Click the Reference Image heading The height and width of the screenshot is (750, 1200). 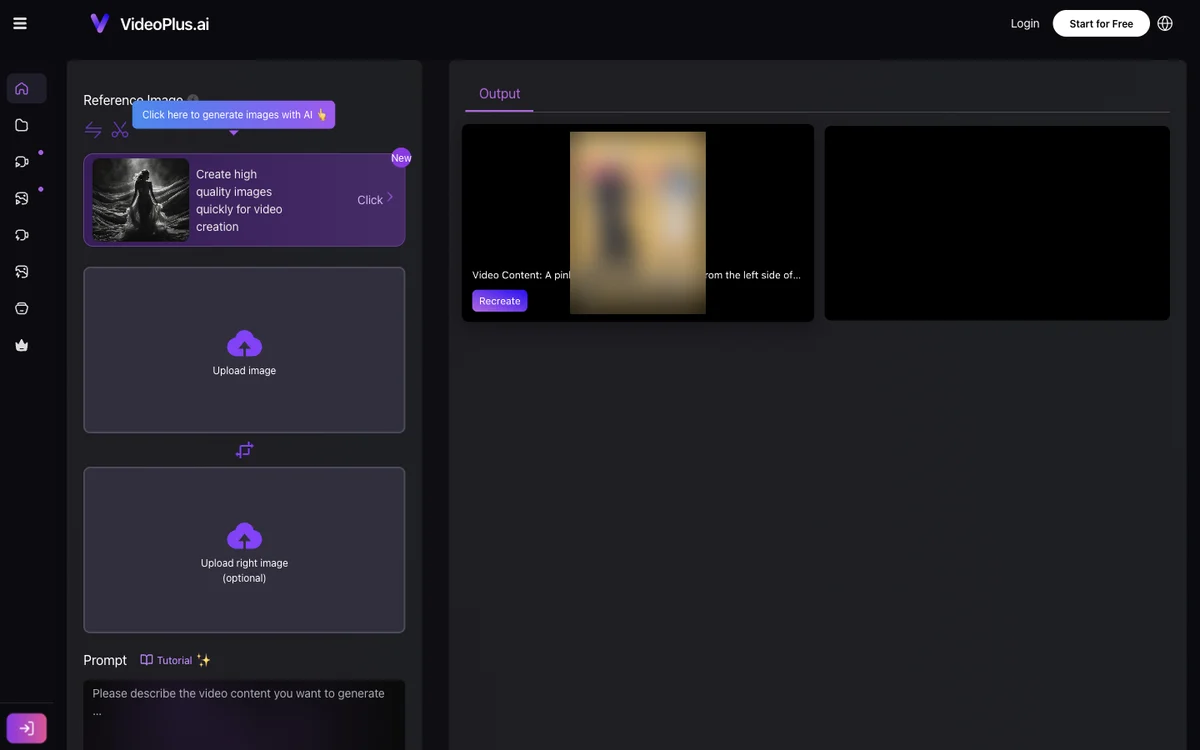pos(133,100)
